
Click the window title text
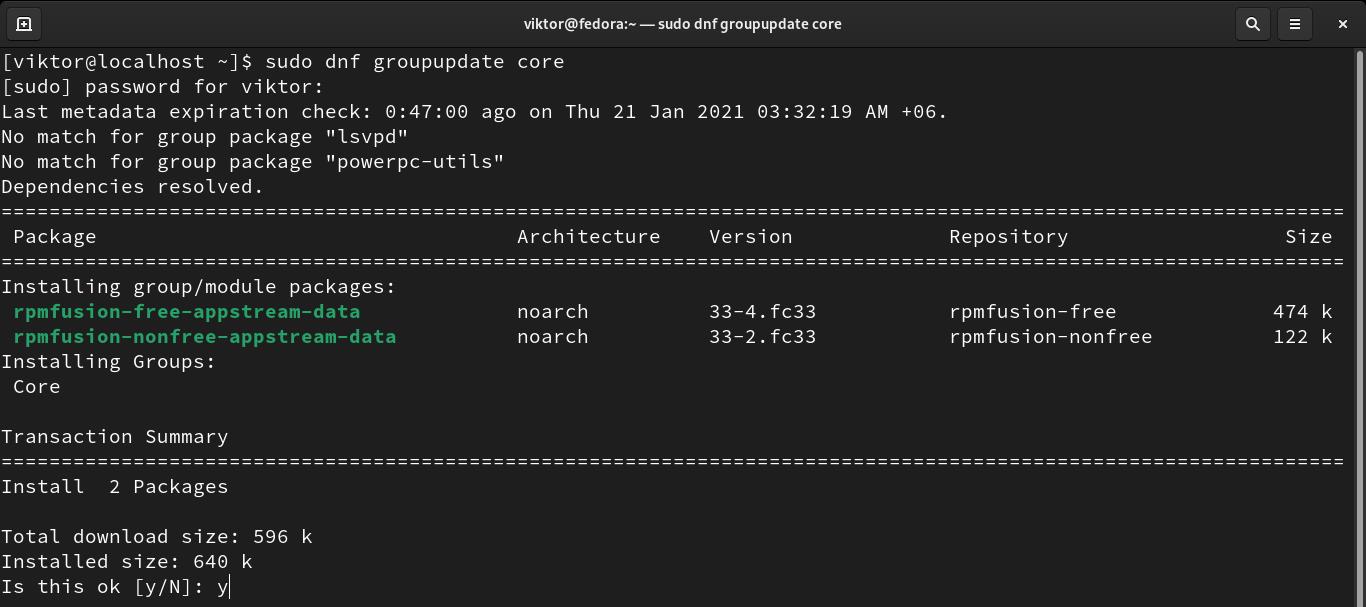point(682,24)
